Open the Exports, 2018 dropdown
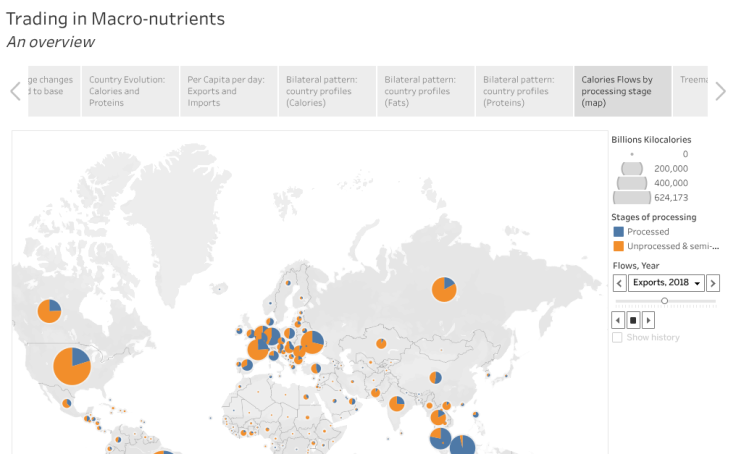 (x=666, y=283)
